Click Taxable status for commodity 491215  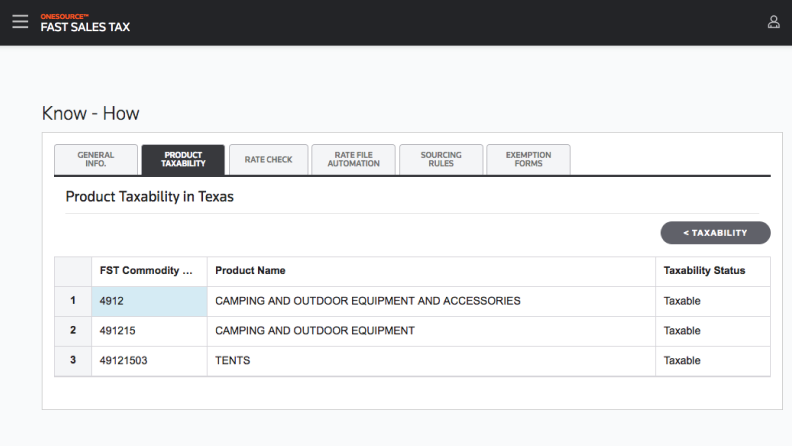point(712,331)
